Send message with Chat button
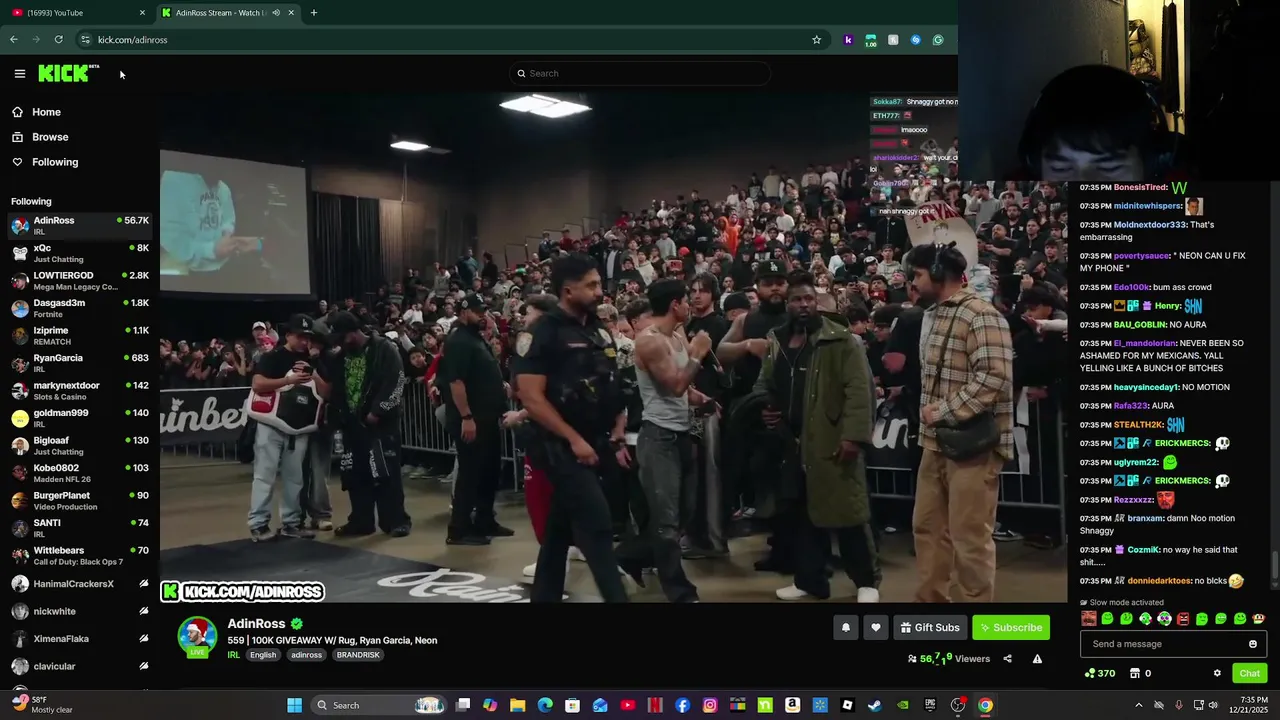This screenshot has width=1280, height=720. pos(1250,673)
